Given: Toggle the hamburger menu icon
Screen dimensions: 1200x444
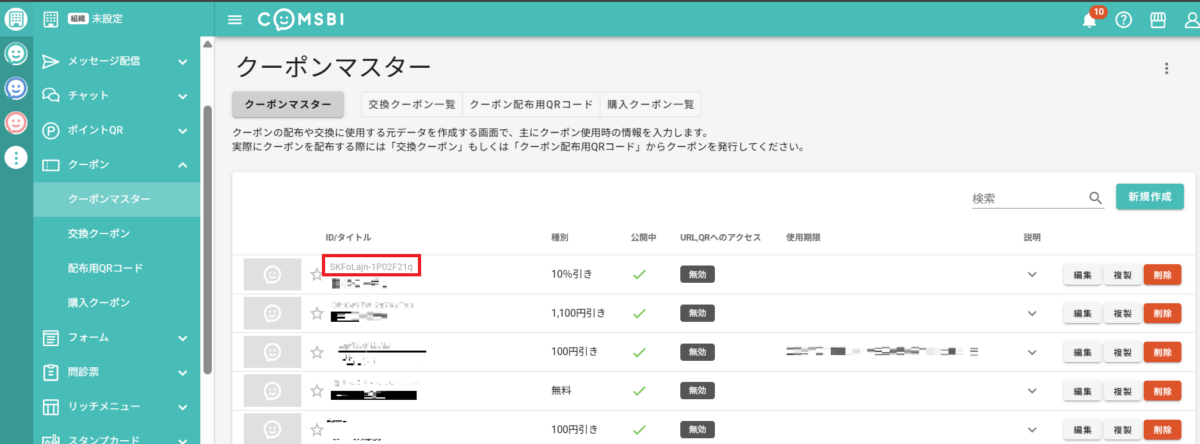Looking at the screenshot, I should click(x=235, y=20).
